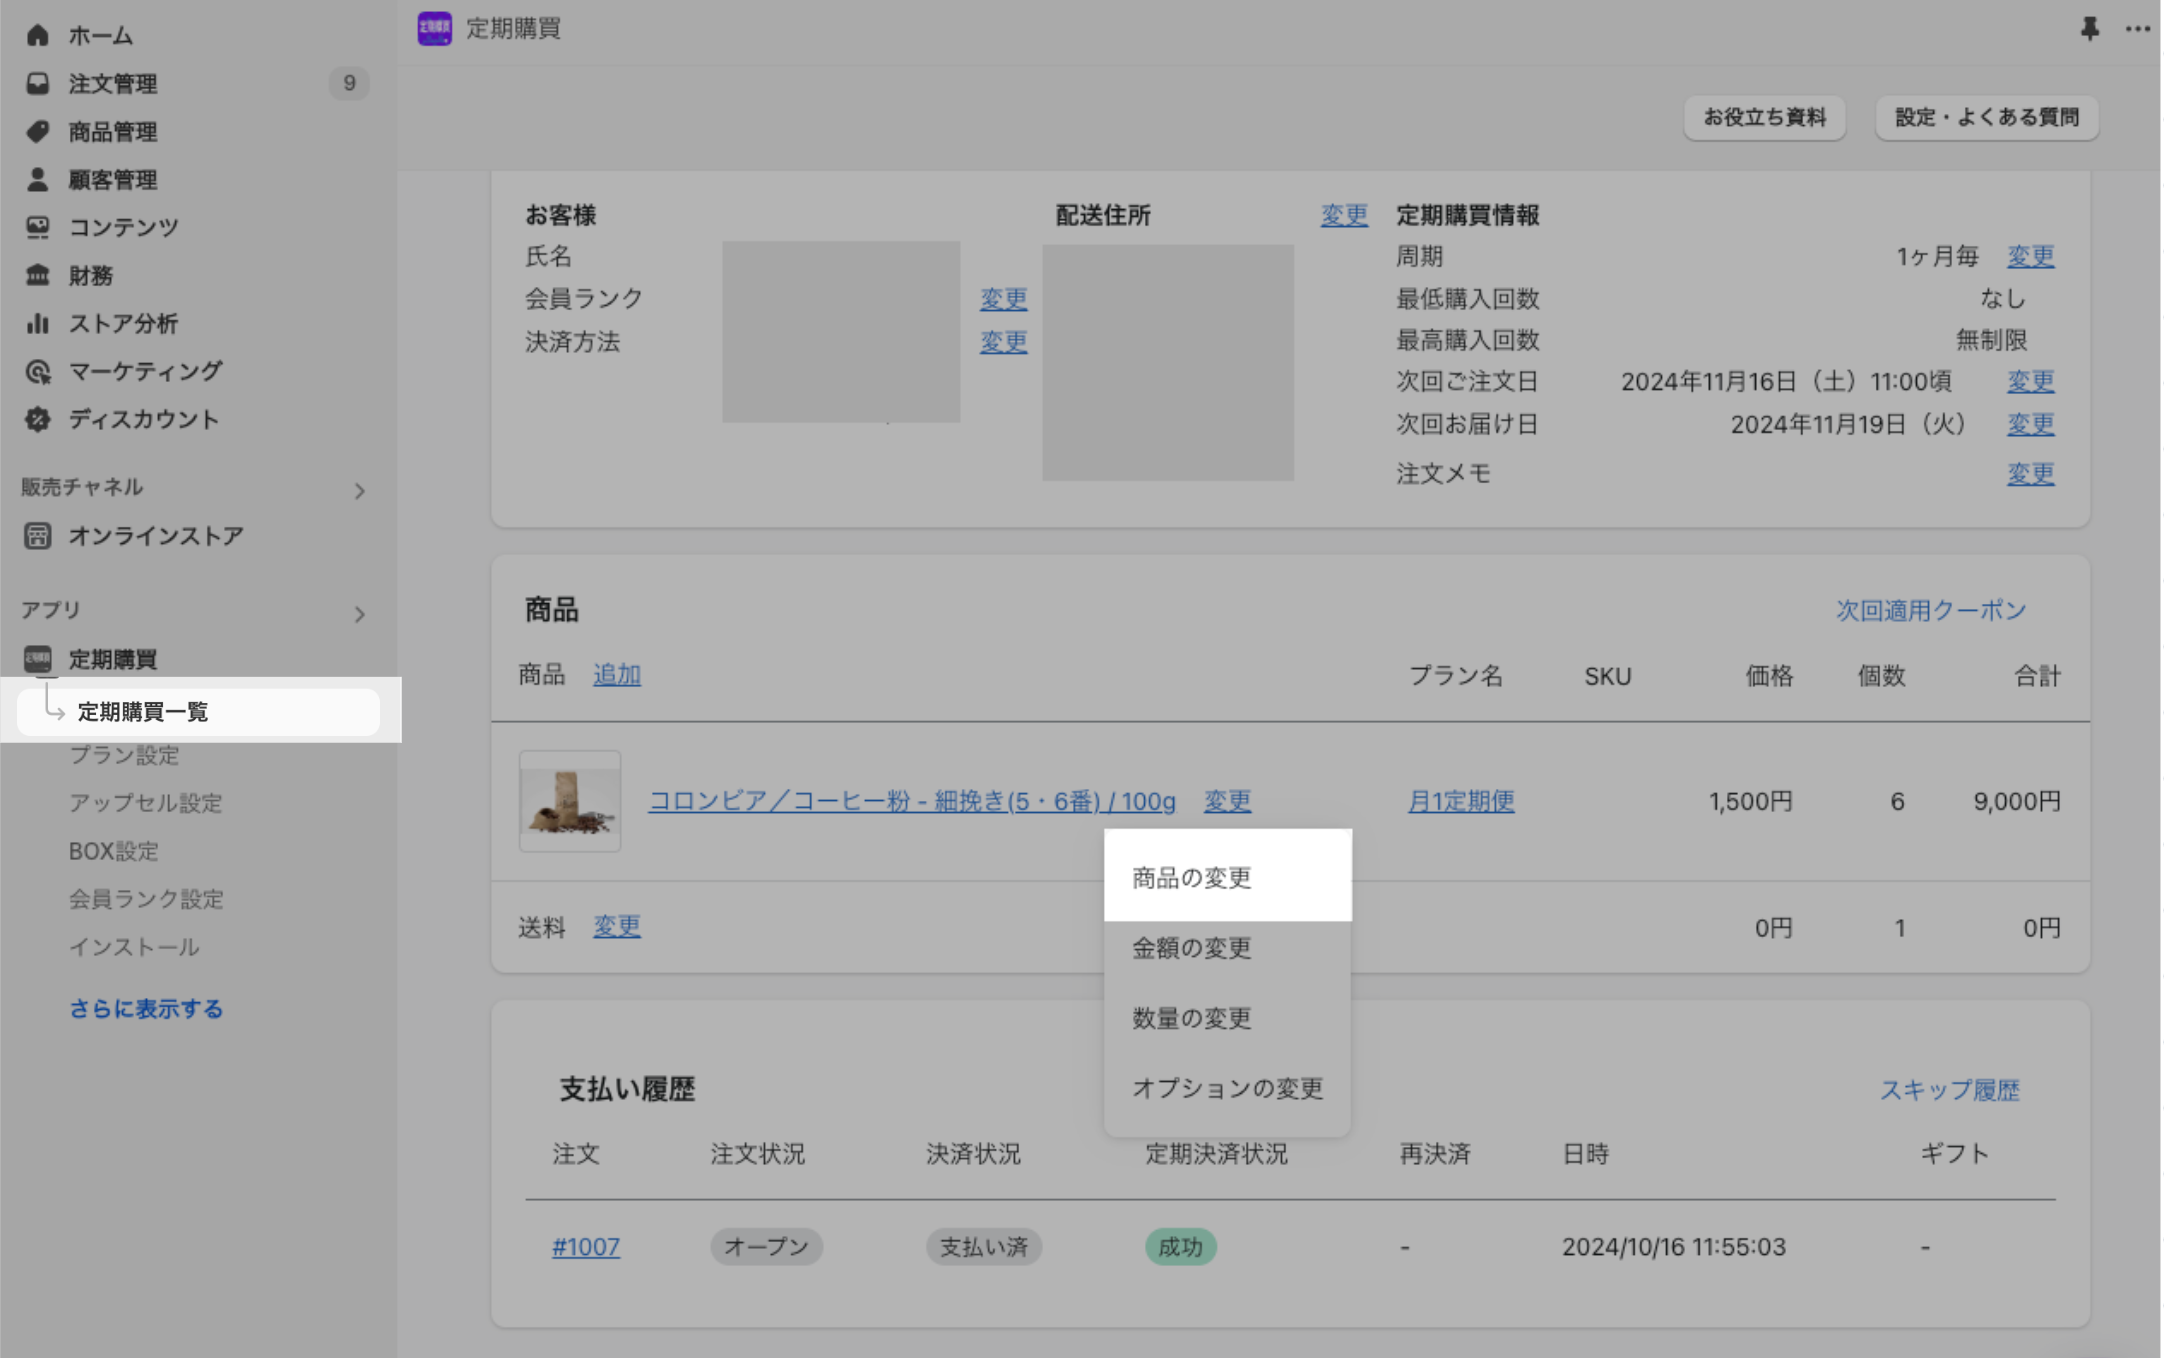The height and width of the screenshot is (1358, 2164).
Task: Click the Store analytics bar chart icon
Action: [37, 323]
